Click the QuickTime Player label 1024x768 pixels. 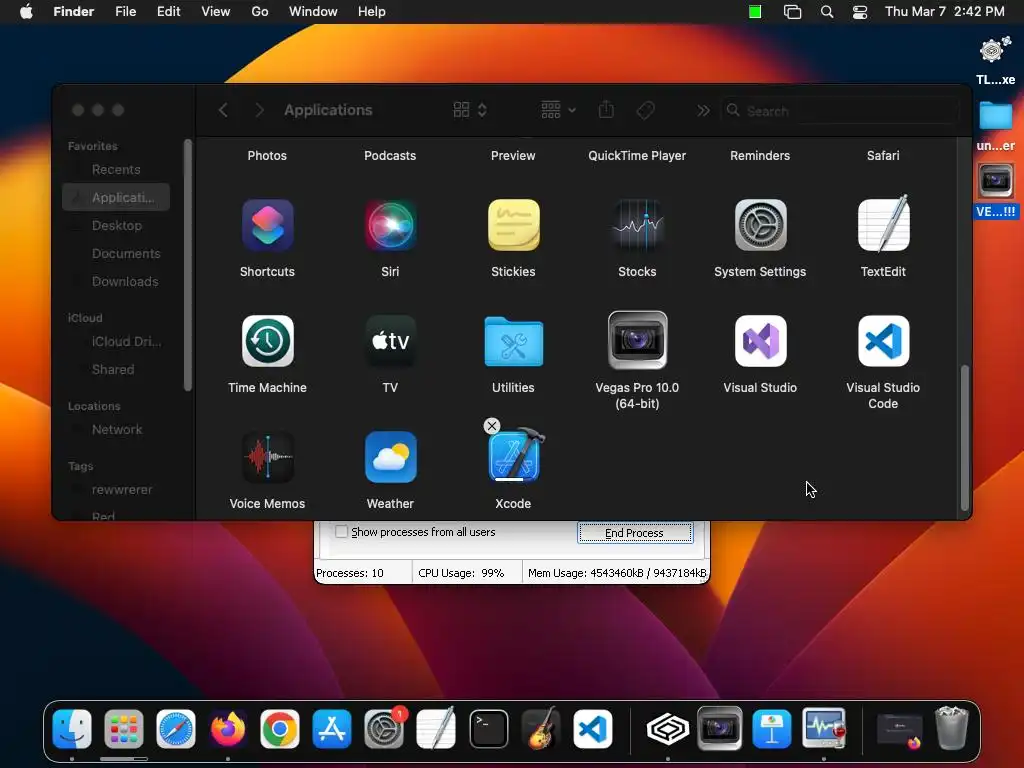tap(637, 155)
